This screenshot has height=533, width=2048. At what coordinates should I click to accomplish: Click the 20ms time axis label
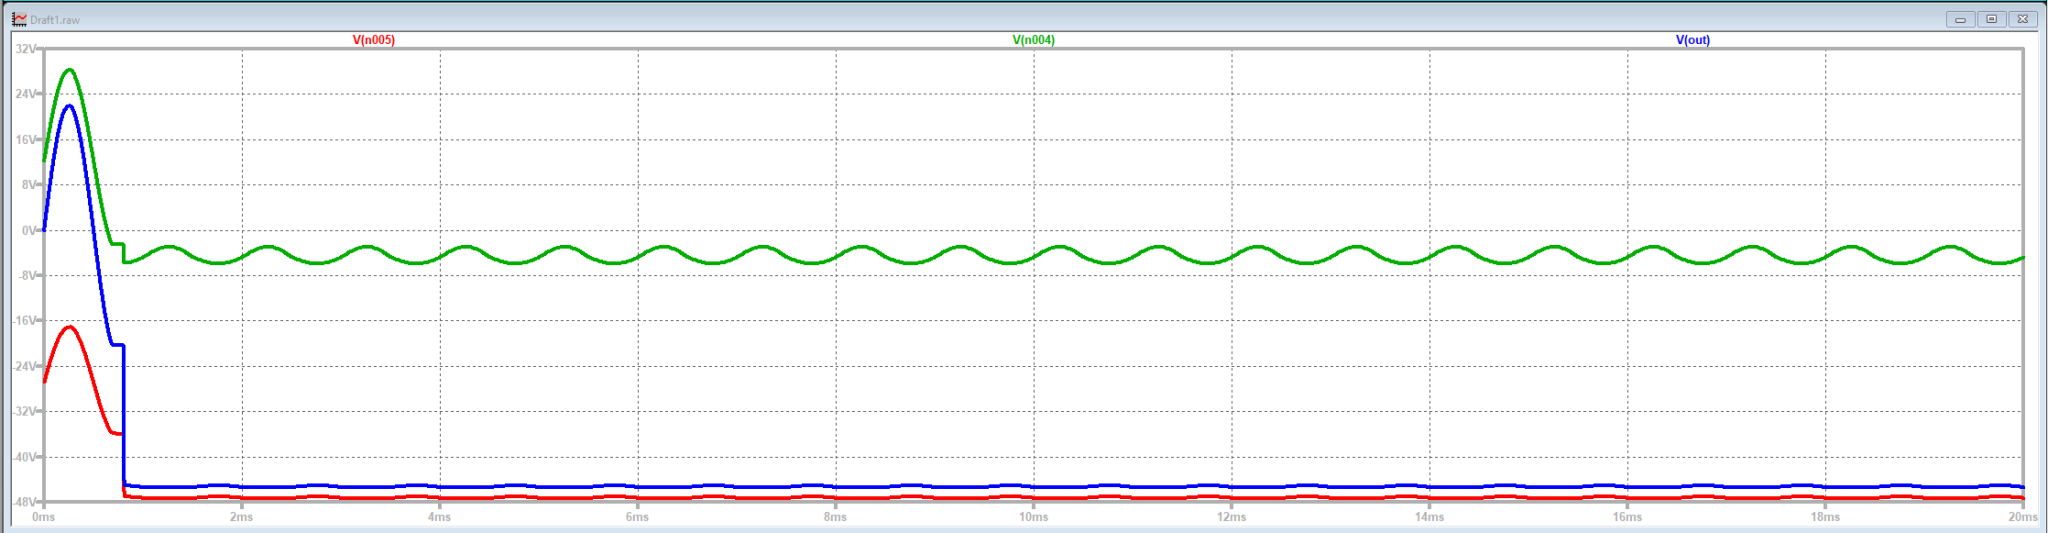[2023, 517]
